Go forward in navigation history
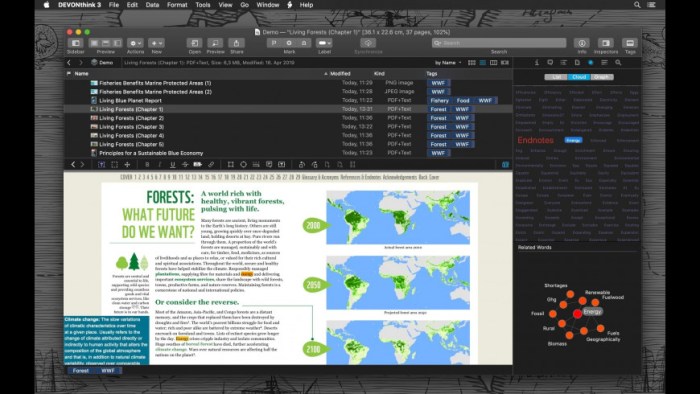 click(81, 62)
